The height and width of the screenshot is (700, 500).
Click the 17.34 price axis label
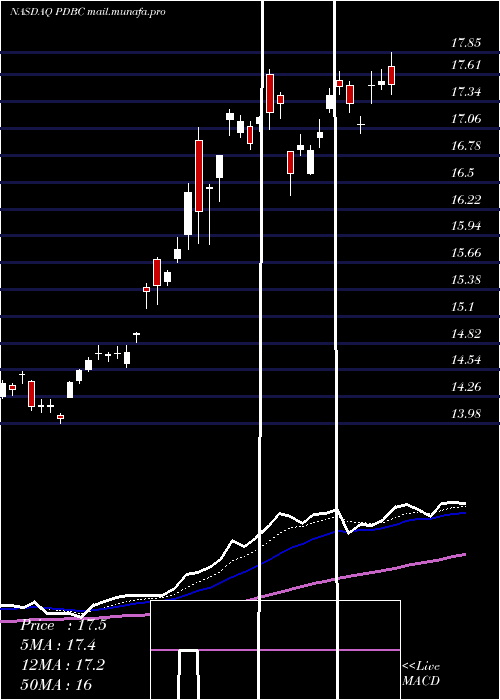466,92
